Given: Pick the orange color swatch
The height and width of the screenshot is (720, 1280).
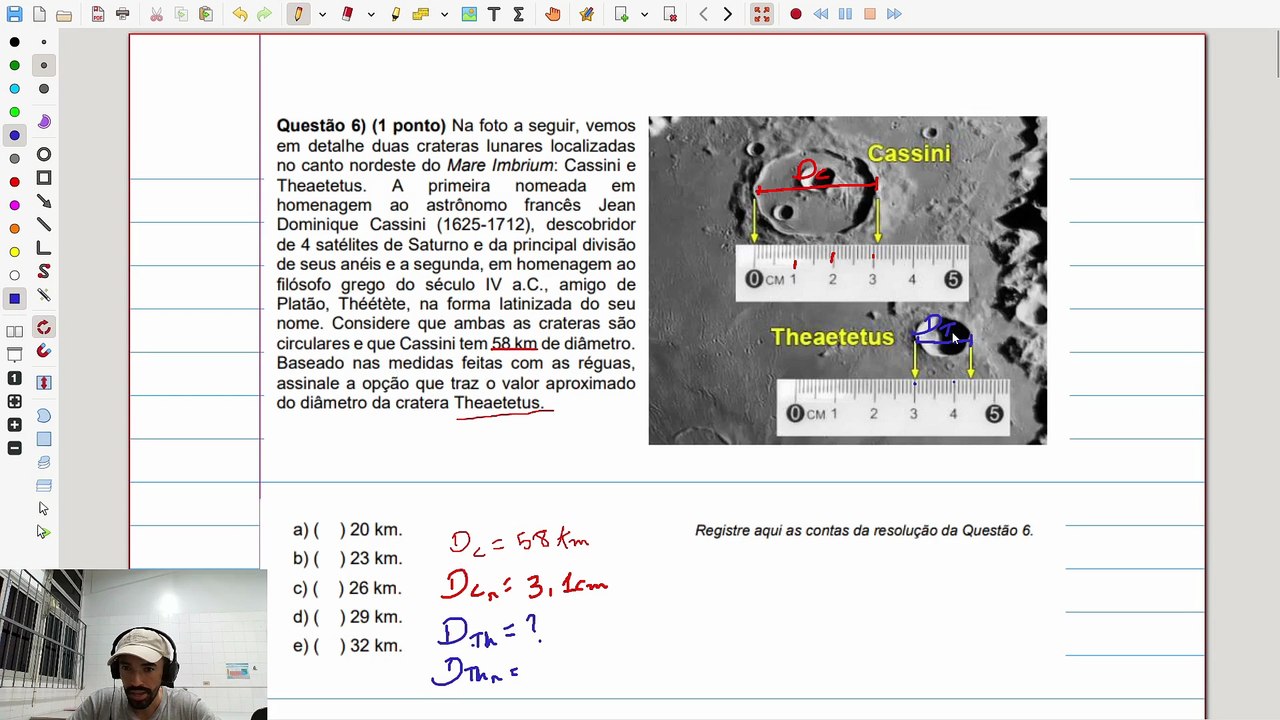Looking at the screenshot, I should click(14, 228).
